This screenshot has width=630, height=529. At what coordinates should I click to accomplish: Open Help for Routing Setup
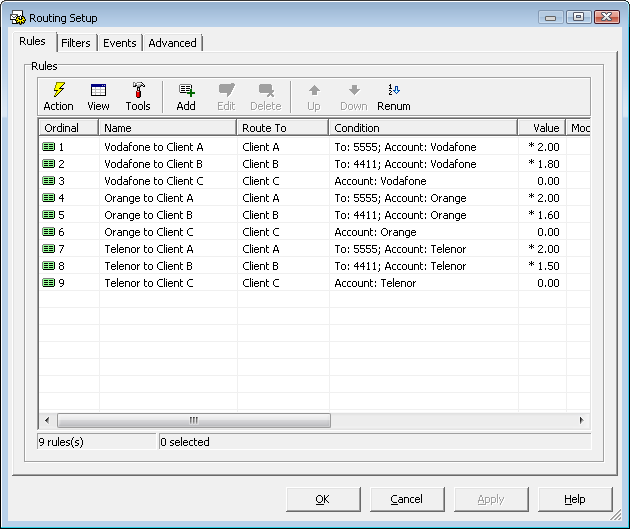click(574, 499)
